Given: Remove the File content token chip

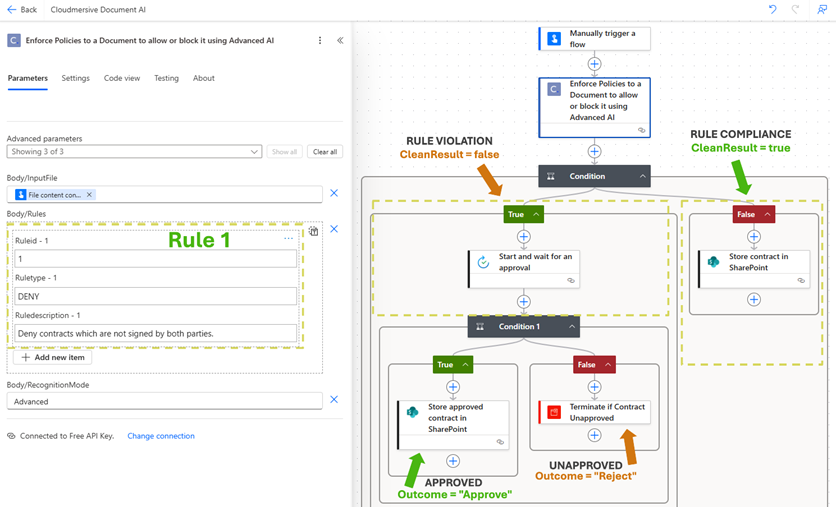Looking at the screenshot, I should point(89,195).
